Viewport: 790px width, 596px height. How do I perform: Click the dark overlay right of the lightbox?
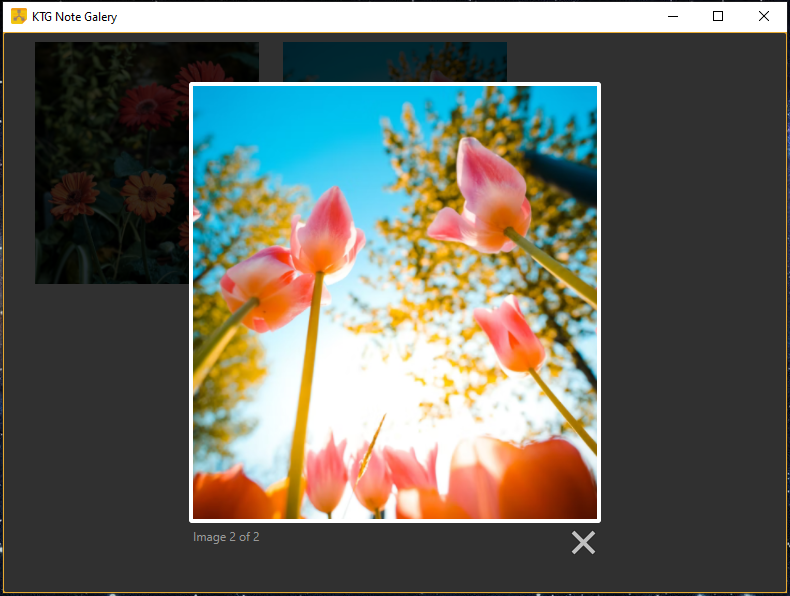tap(690, 300)
